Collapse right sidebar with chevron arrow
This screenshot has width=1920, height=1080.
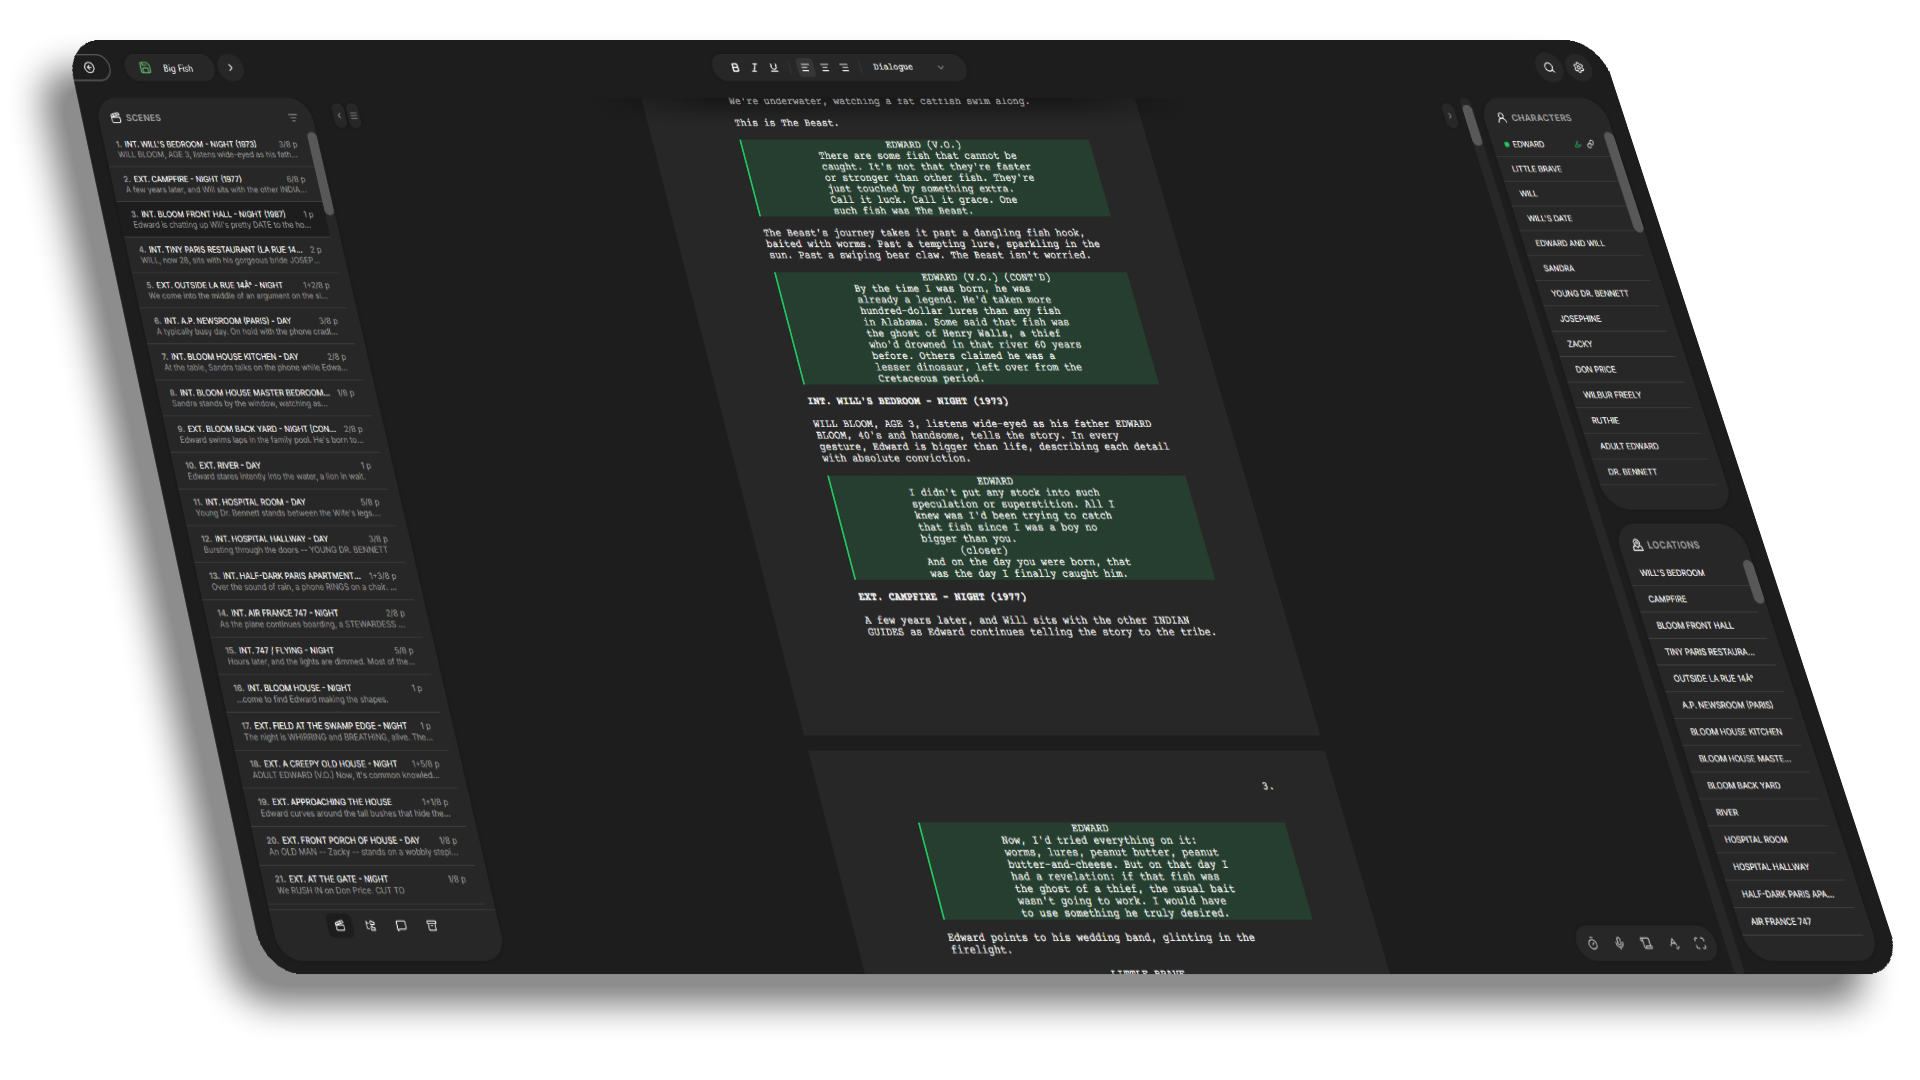(x=1449, y=116)
